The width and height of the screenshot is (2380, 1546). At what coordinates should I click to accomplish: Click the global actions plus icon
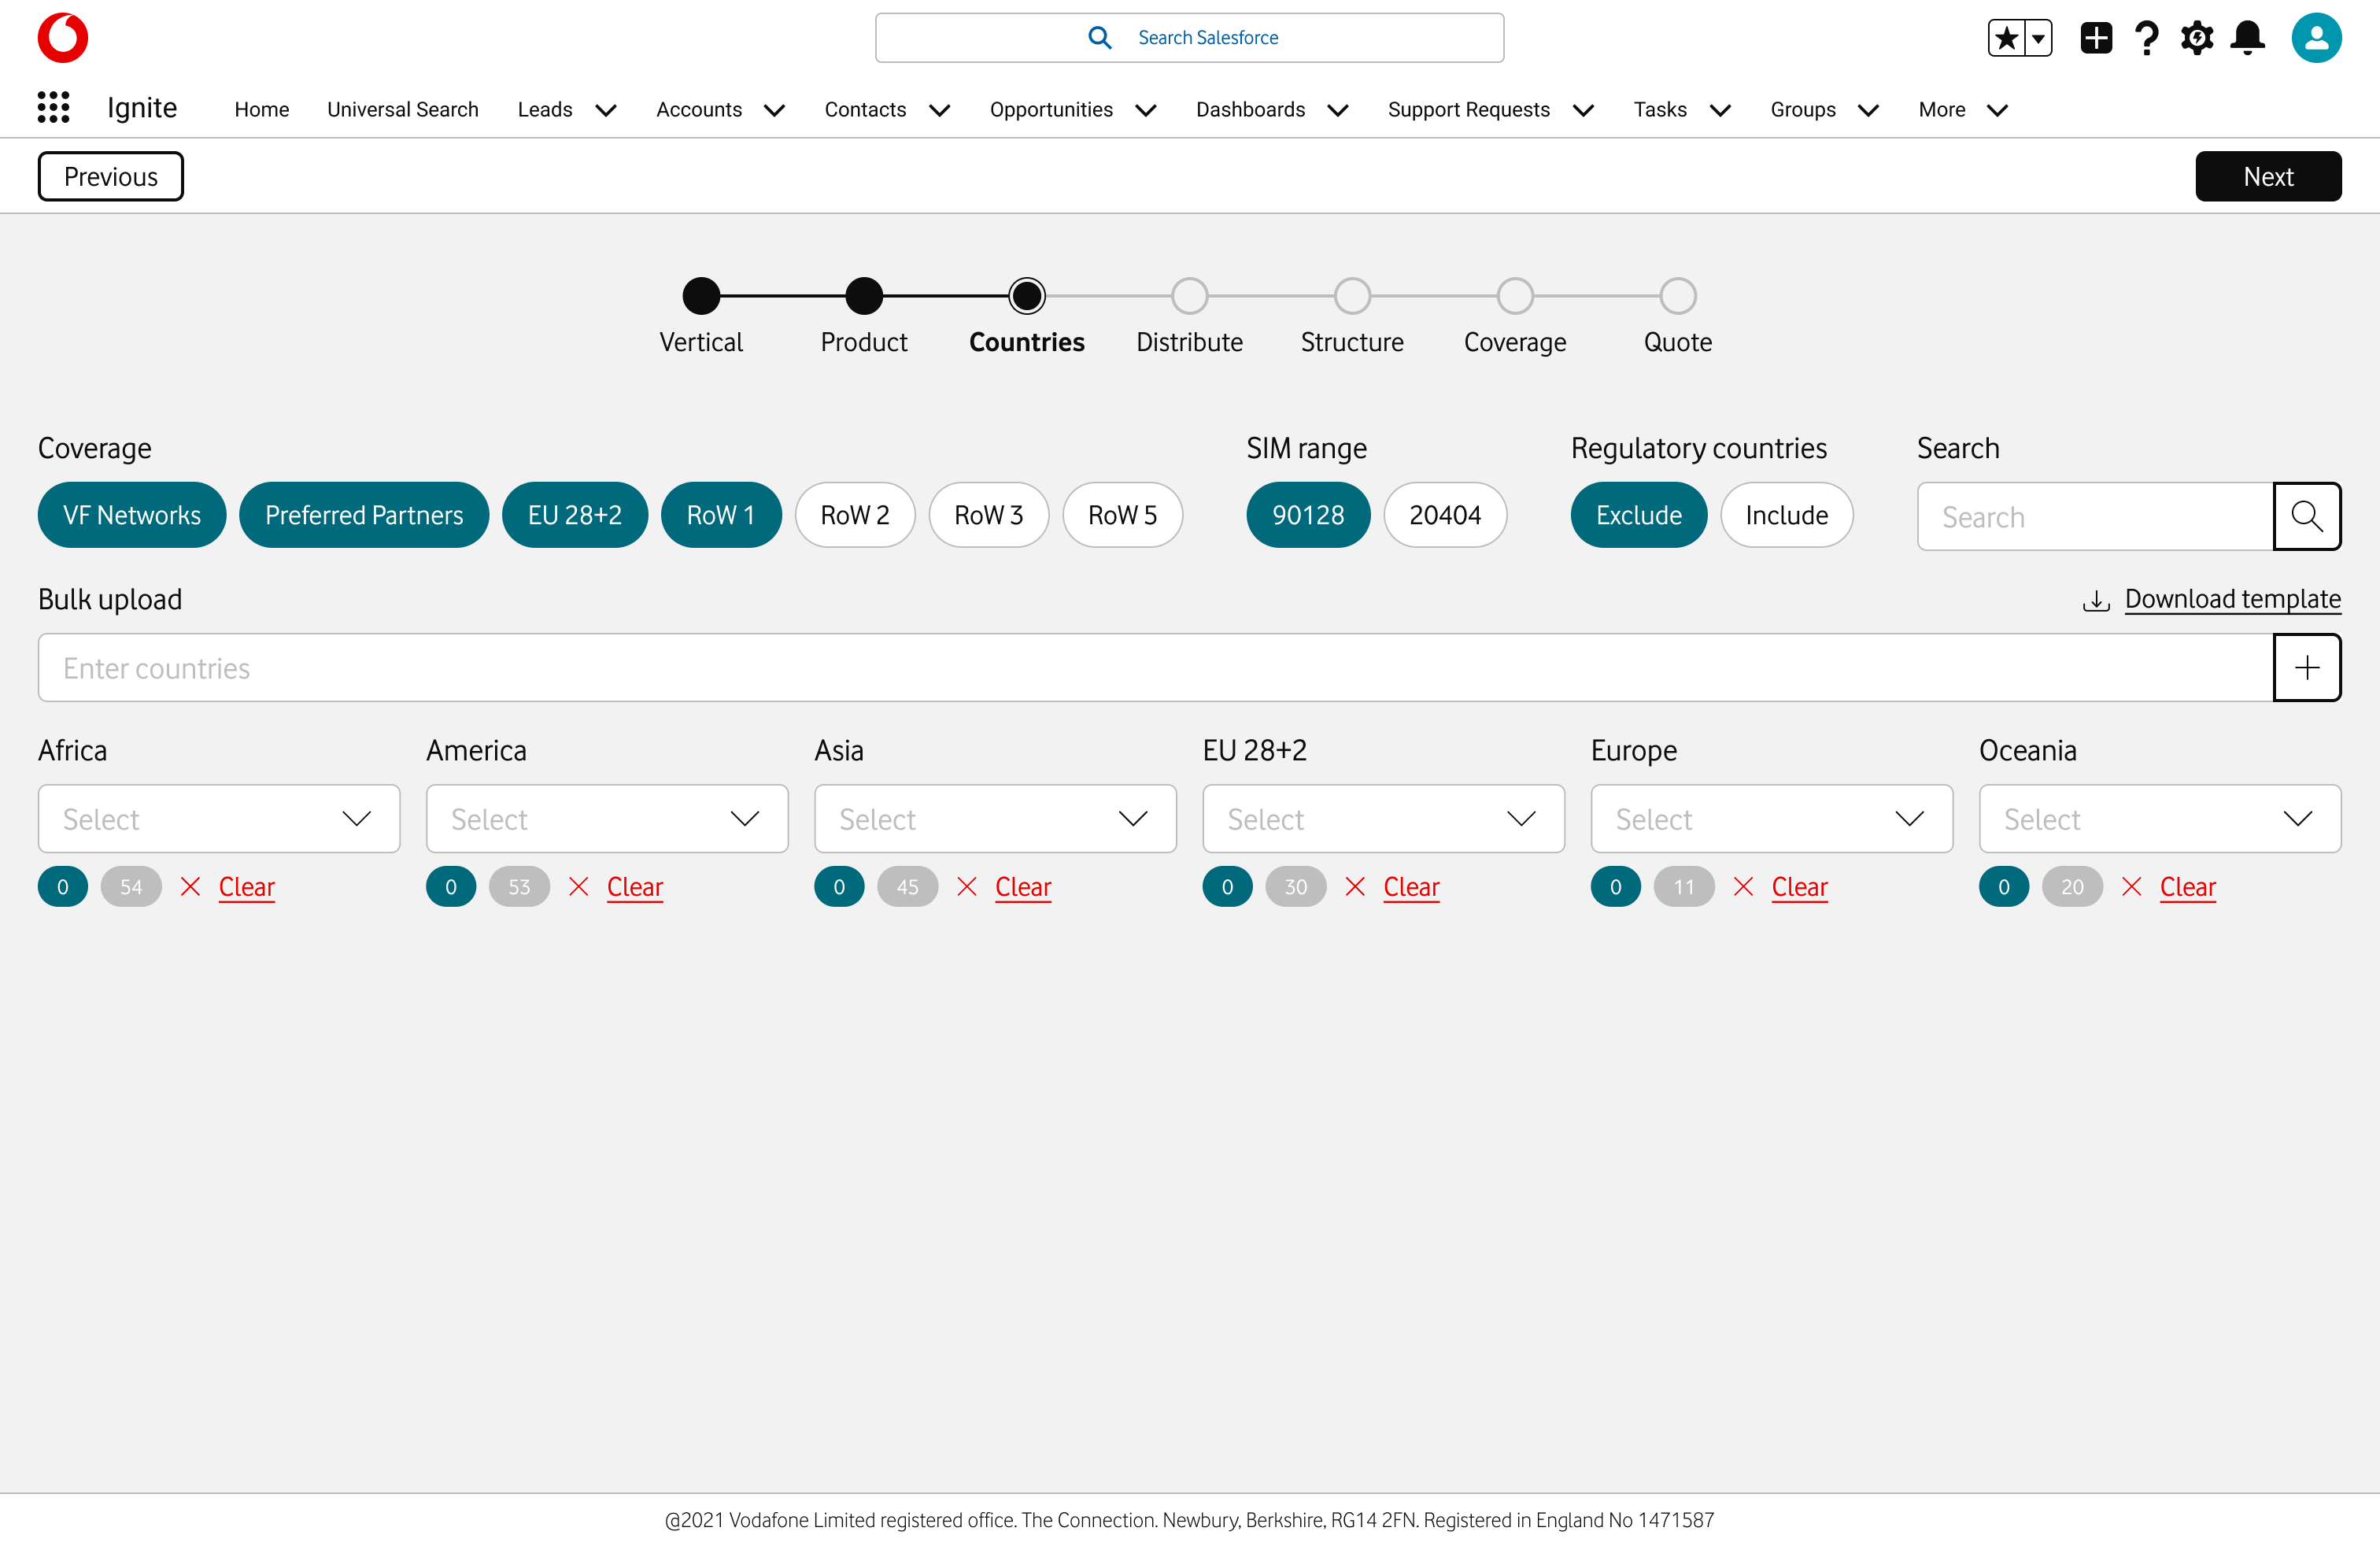pos(2095,38)
